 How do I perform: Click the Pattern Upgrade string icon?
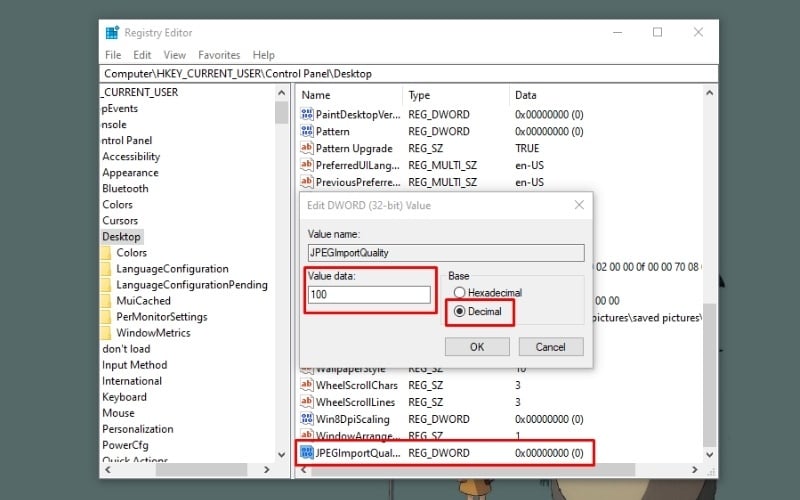[307, 148]
